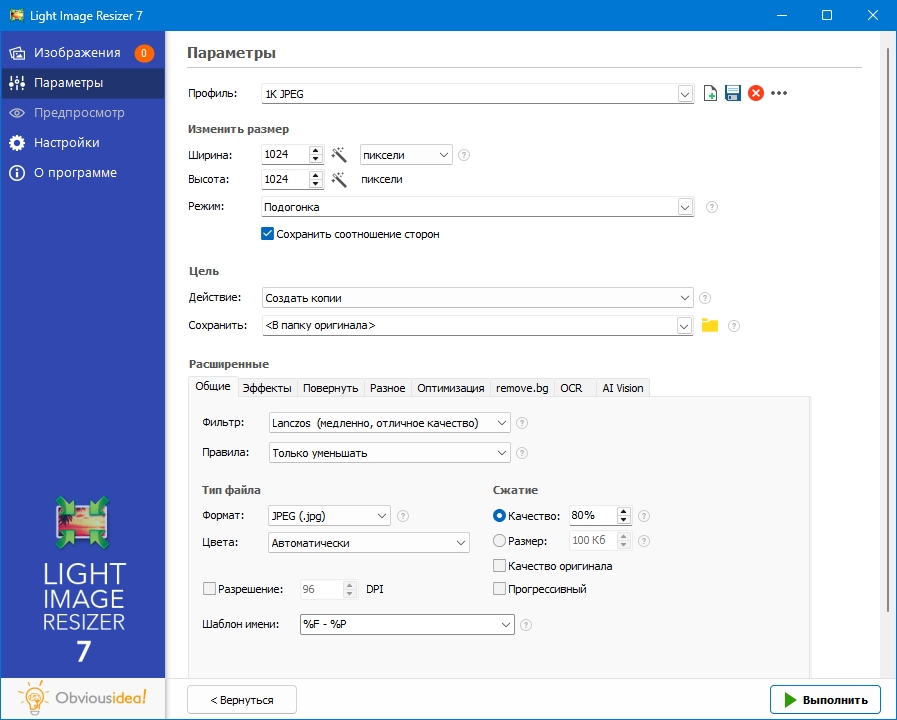Image resolution: width=897 pixels, height=720 pixels.
Task: Click the Выполнить button
Action: tap(825, 700)
